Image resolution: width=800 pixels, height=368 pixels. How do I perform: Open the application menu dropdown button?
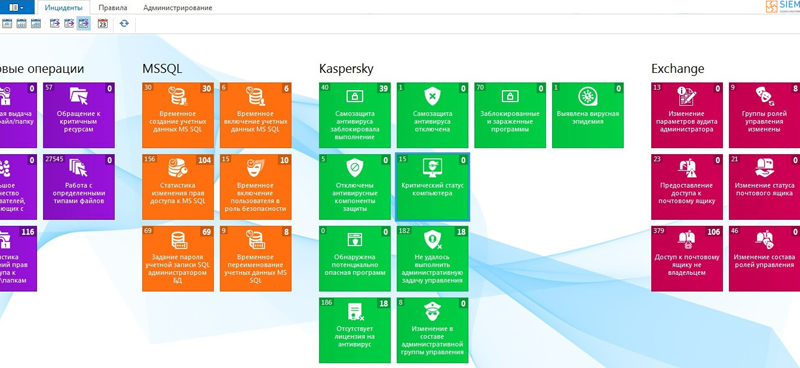coord(16,7)
